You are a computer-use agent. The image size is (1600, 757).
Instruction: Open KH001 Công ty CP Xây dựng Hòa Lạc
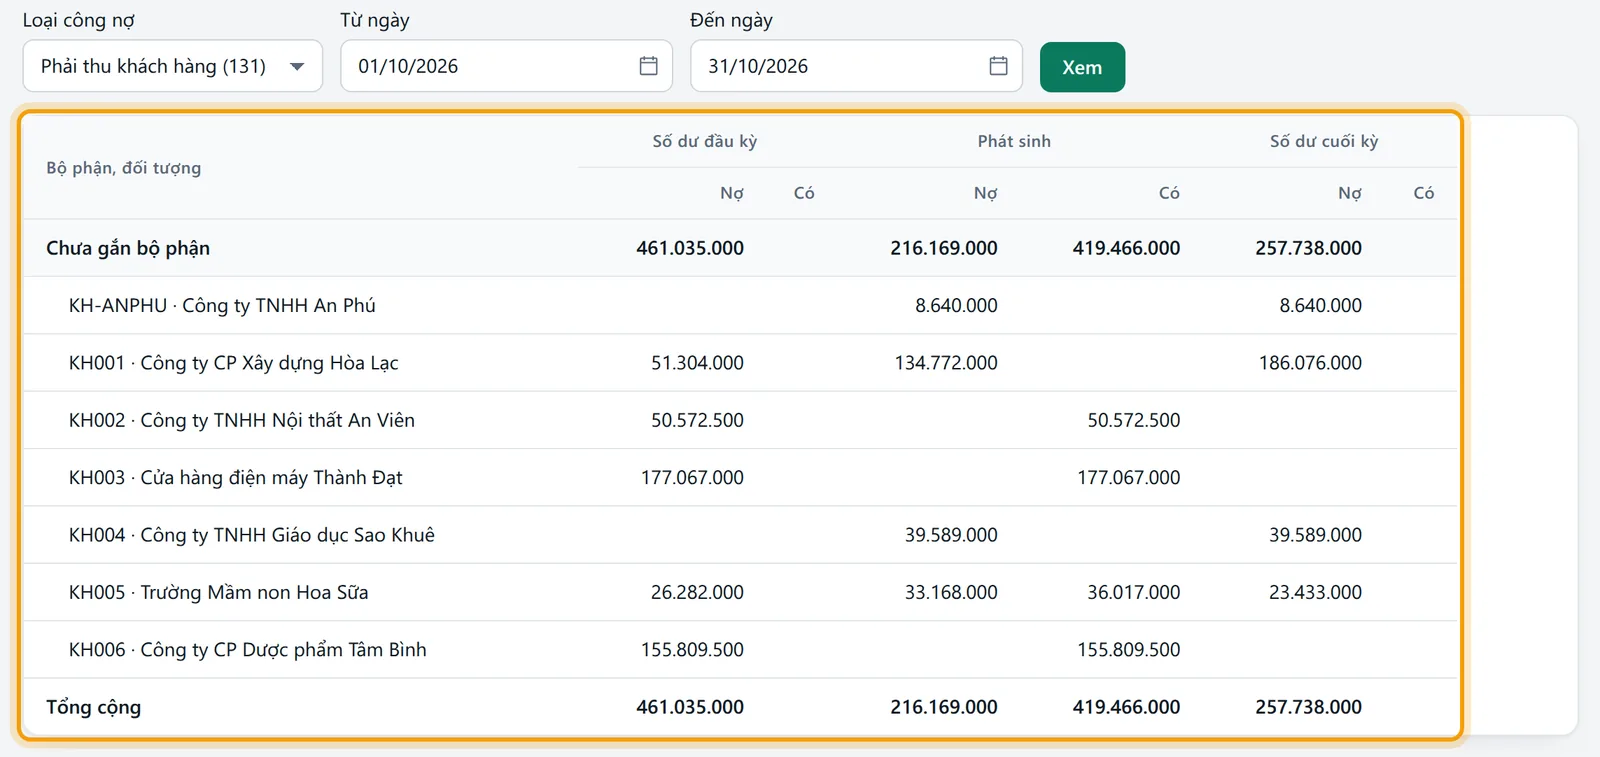(740, 363)
